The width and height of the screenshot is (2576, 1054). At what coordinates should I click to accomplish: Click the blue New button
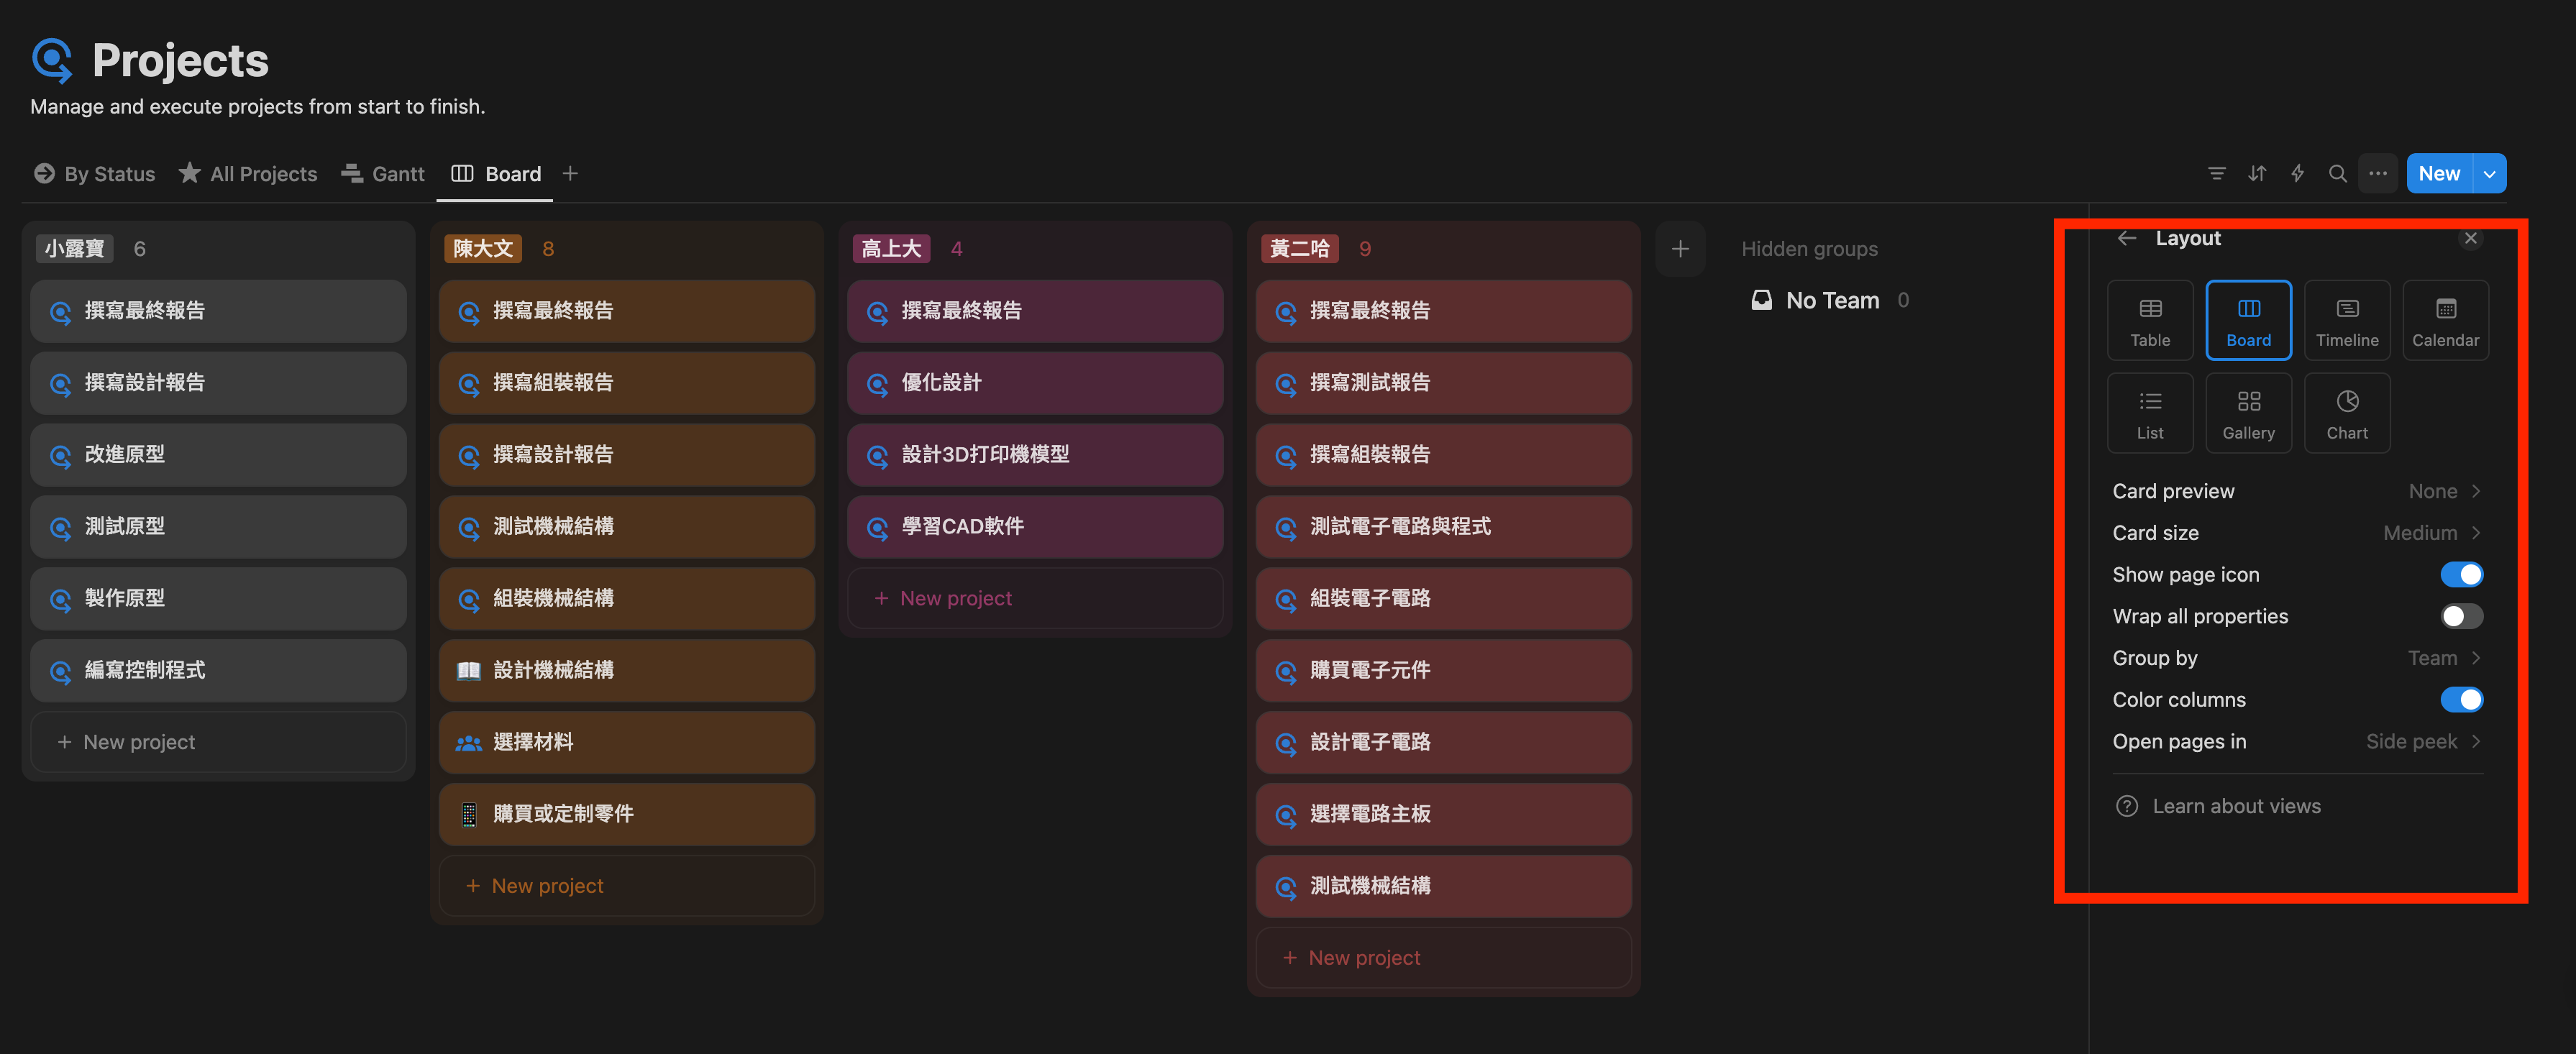[x=2438, y=173]
